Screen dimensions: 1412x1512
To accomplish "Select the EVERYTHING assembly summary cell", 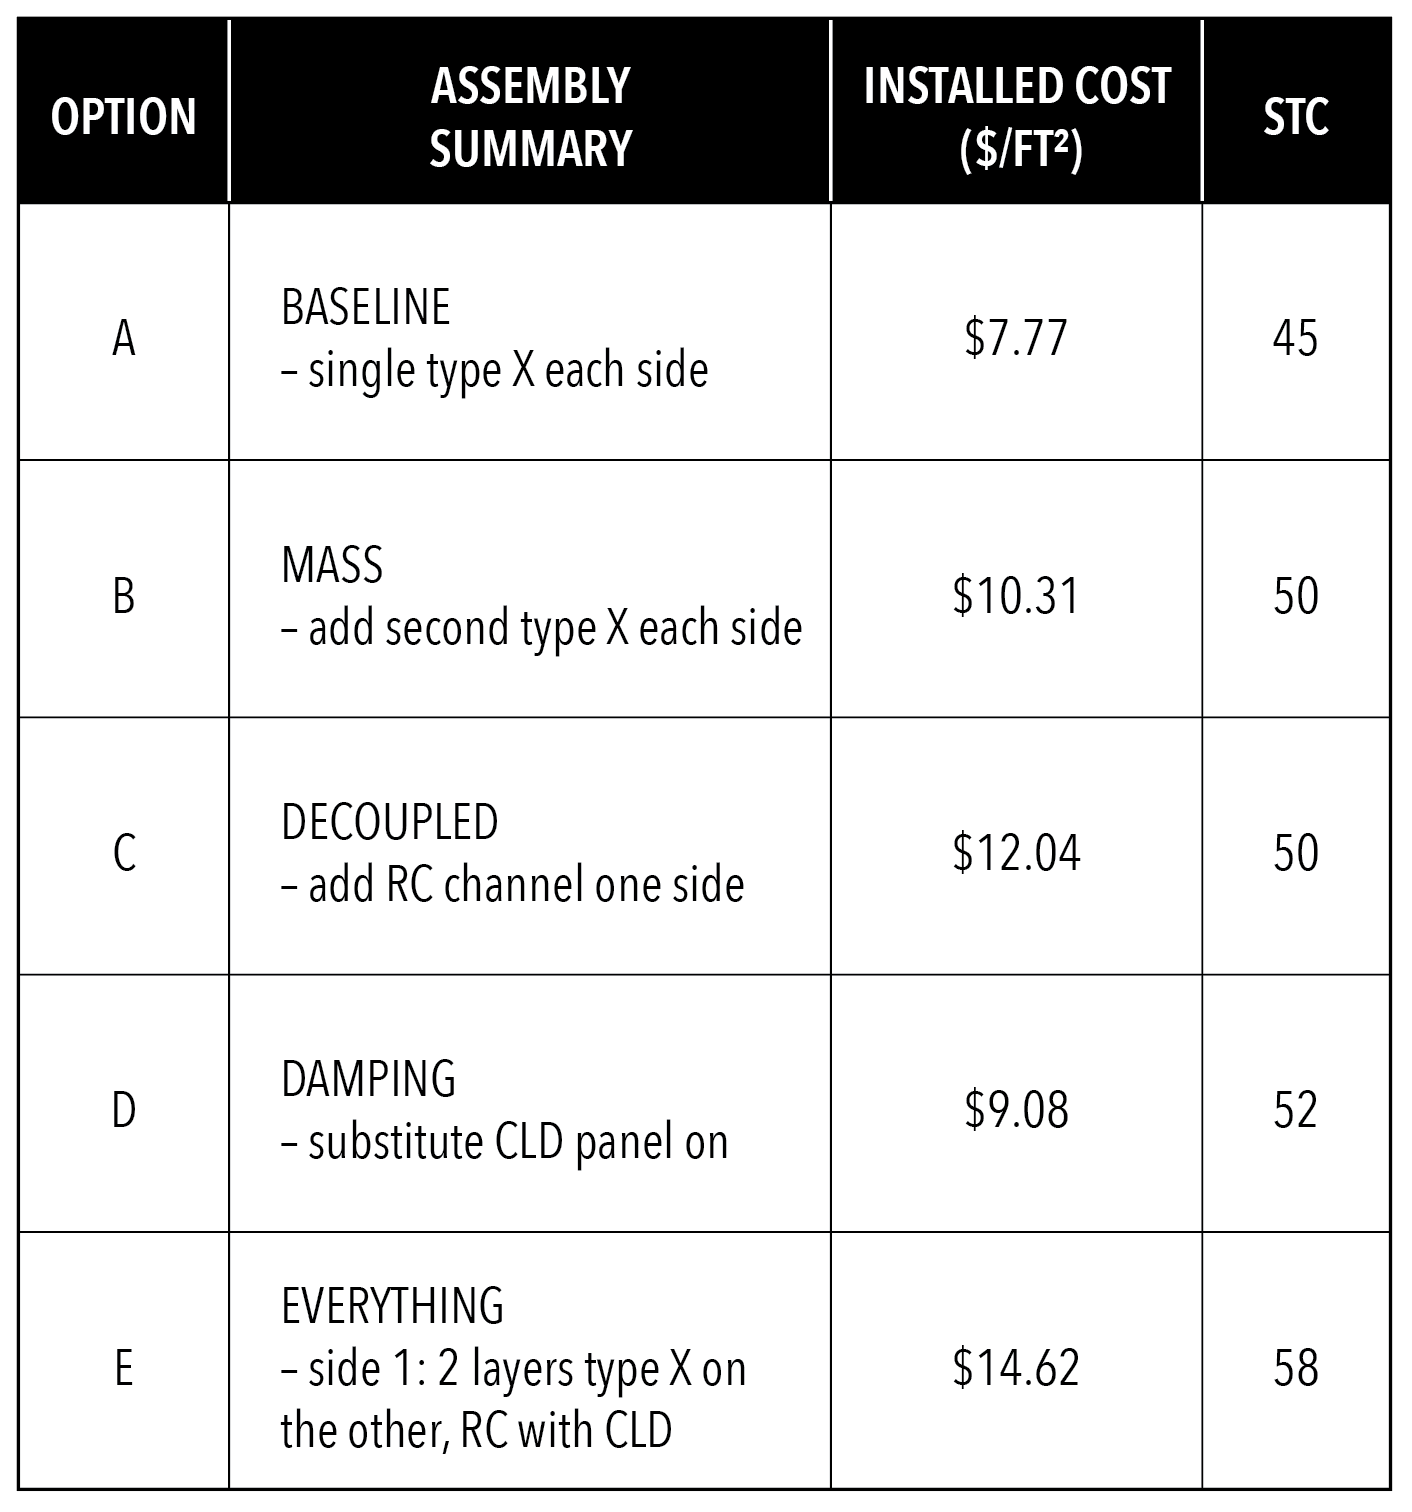I will click(x=513, y=1367).
